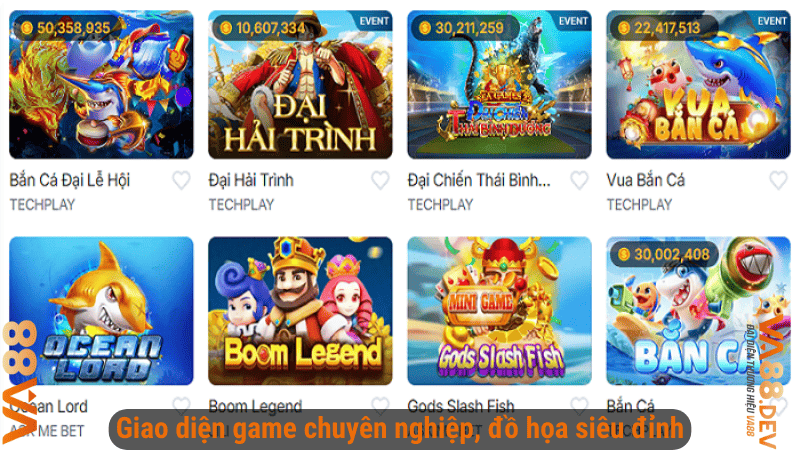Click EVENT badge on Vua Bắn Cá
This screenshot has width=800, height=450.
pos(771,21)
